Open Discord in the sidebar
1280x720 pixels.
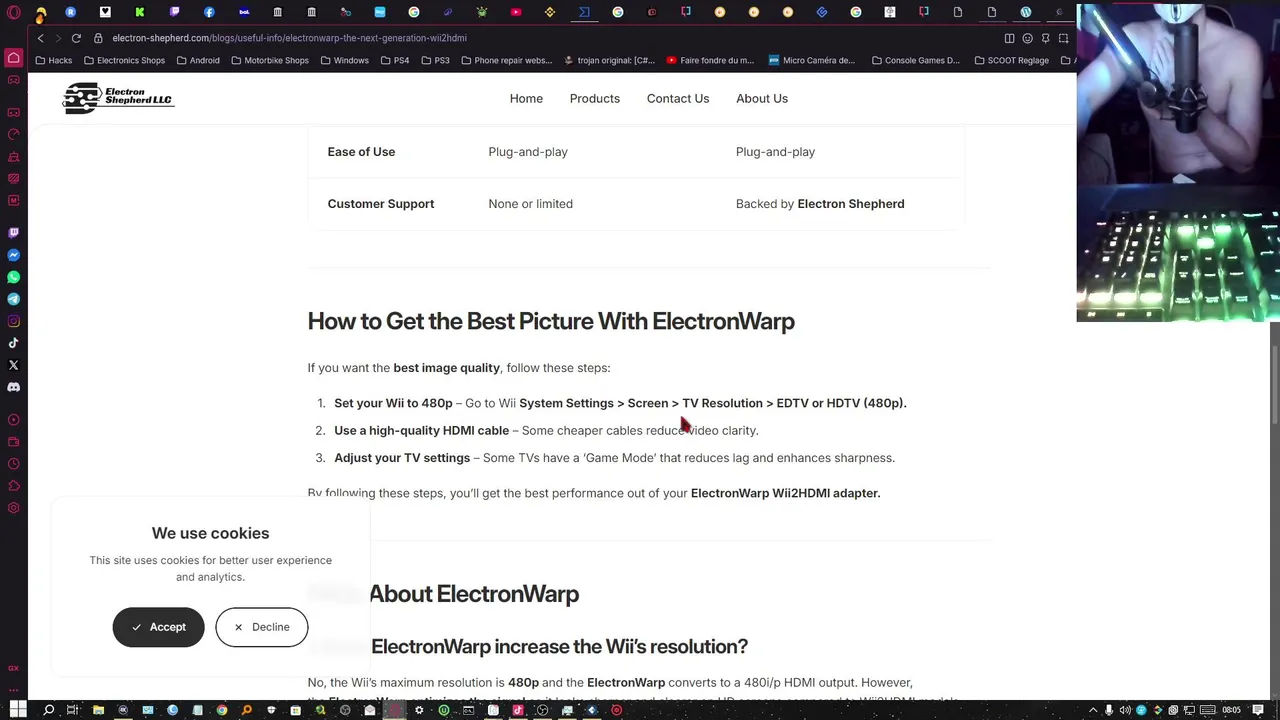click(14, 387)
